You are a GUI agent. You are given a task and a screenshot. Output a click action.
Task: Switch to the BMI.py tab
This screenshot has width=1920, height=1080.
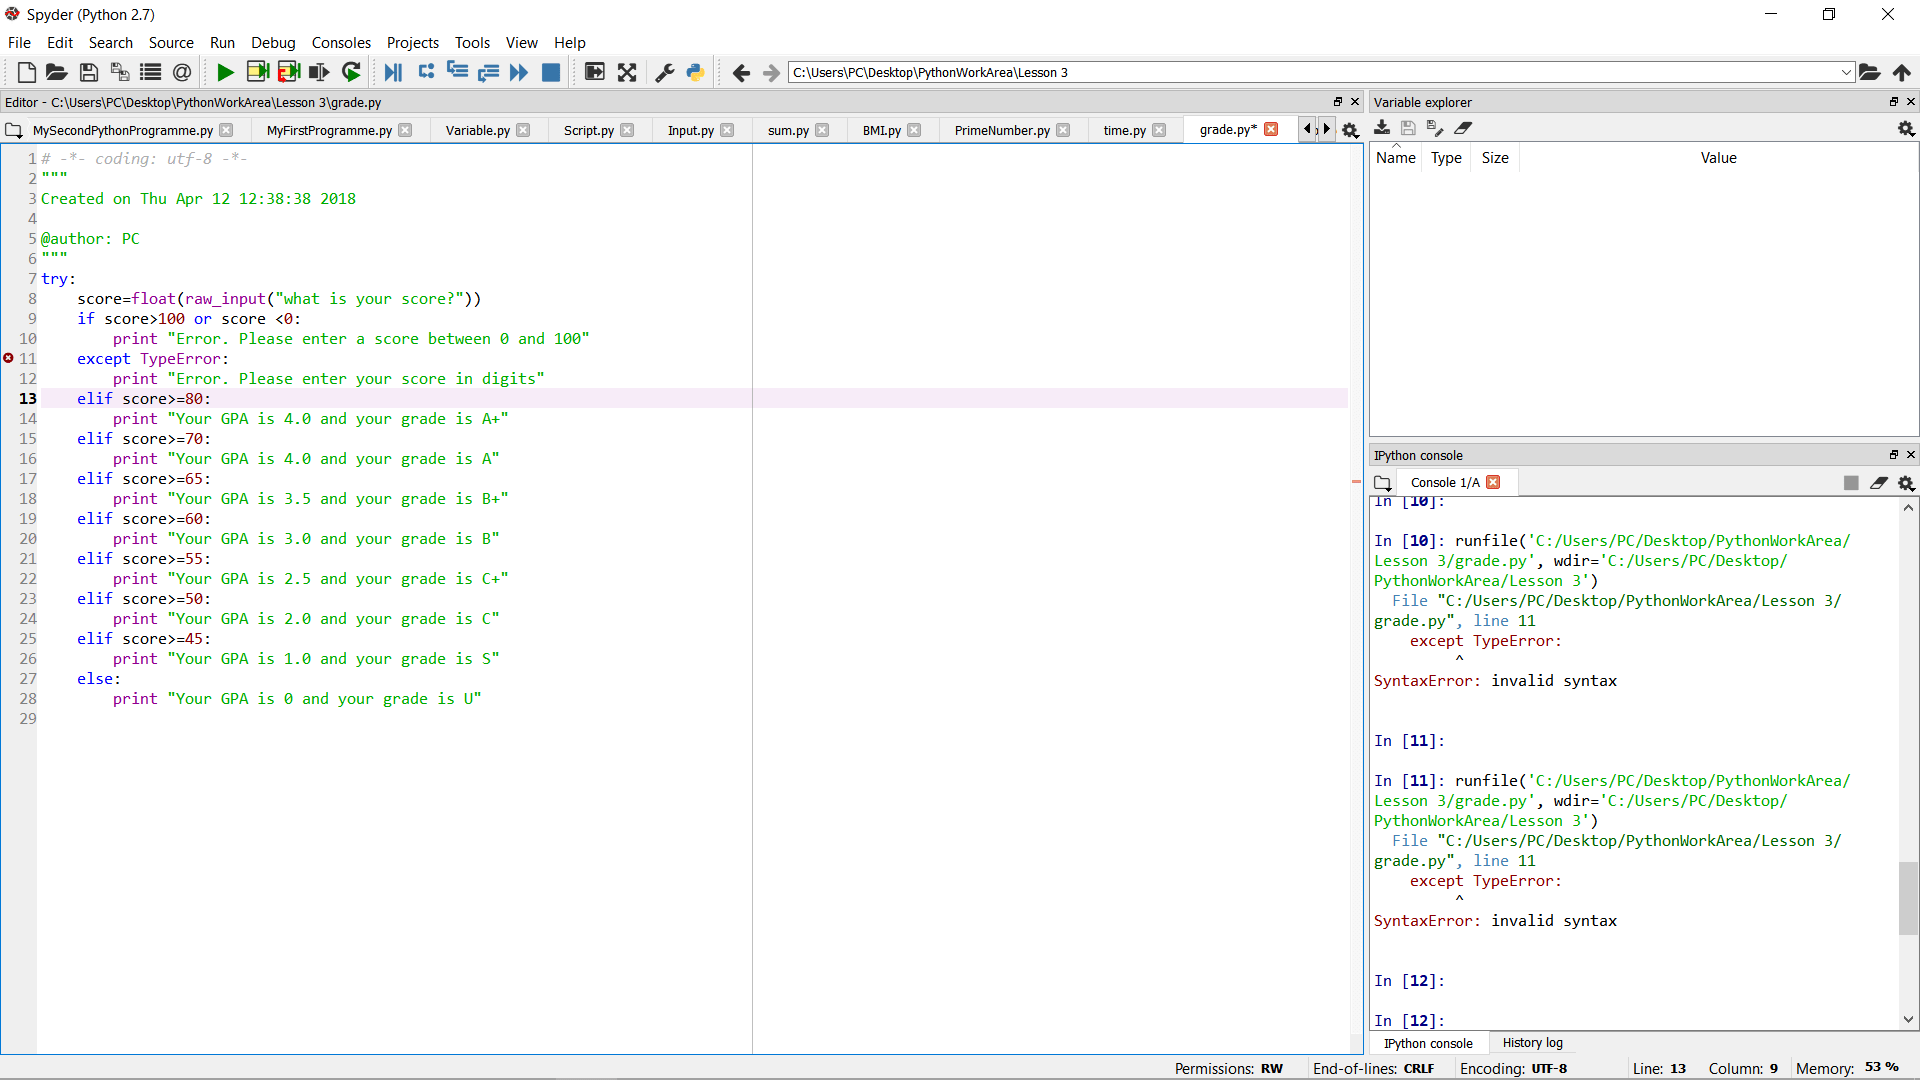point(881,130)
